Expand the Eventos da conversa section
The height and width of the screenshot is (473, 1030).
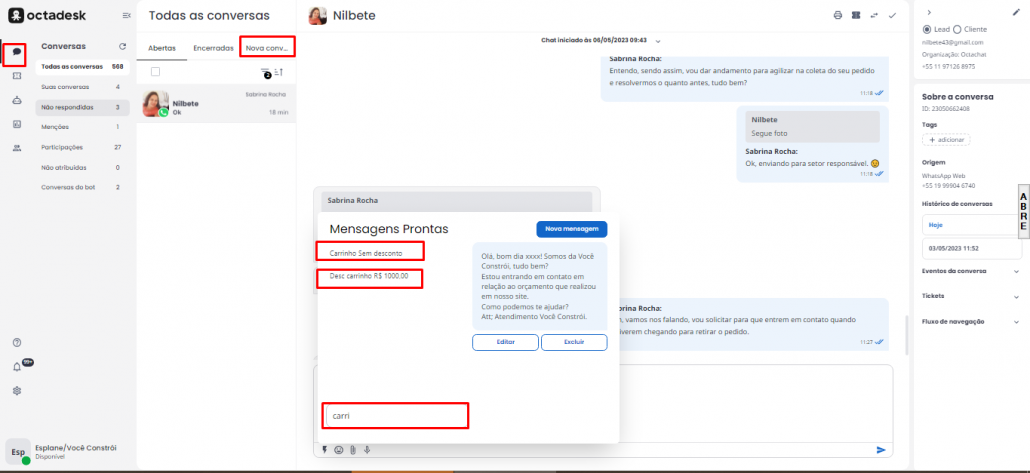pyautogui.click(x=1016, y=271)
